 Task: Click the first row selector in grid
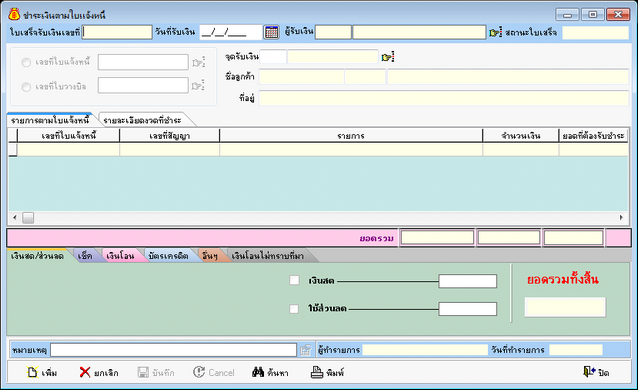click(13, 149)
